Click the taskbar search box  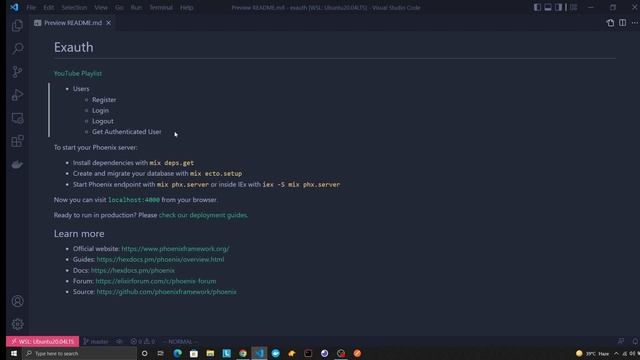click(79, 353)
